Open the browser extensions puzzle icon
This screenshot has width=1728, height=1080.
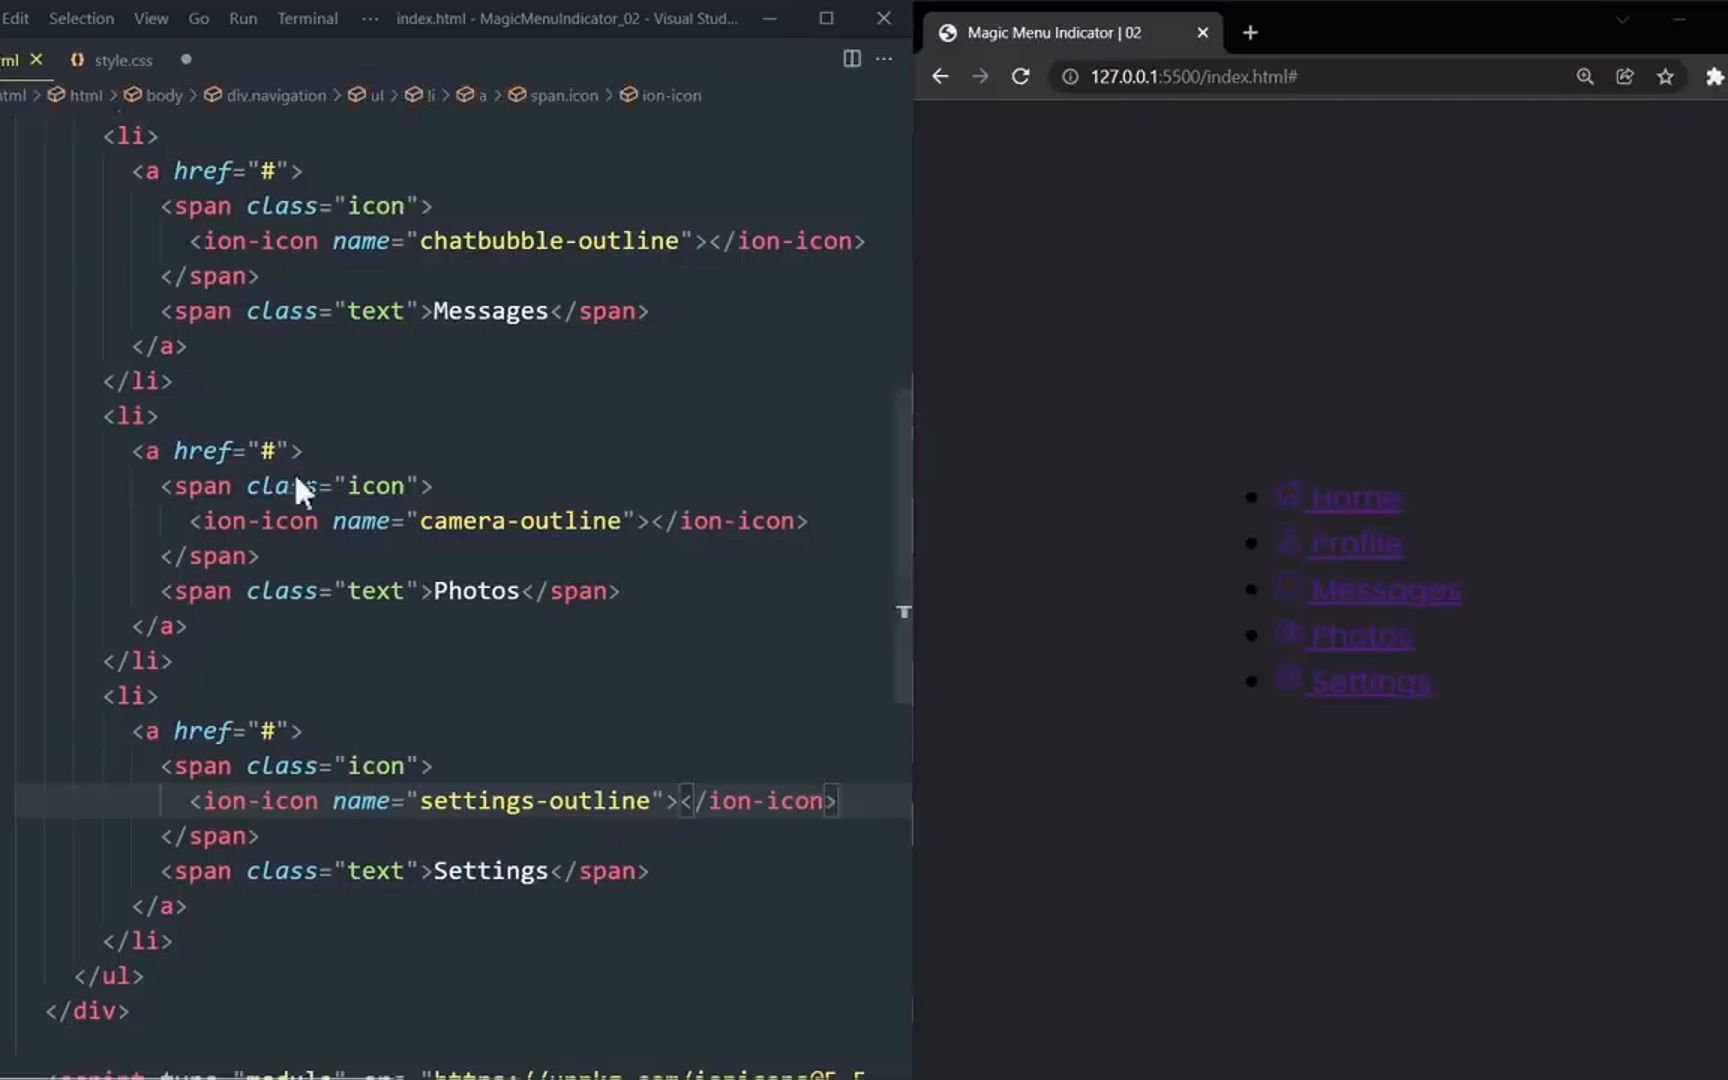[1714, 77]
